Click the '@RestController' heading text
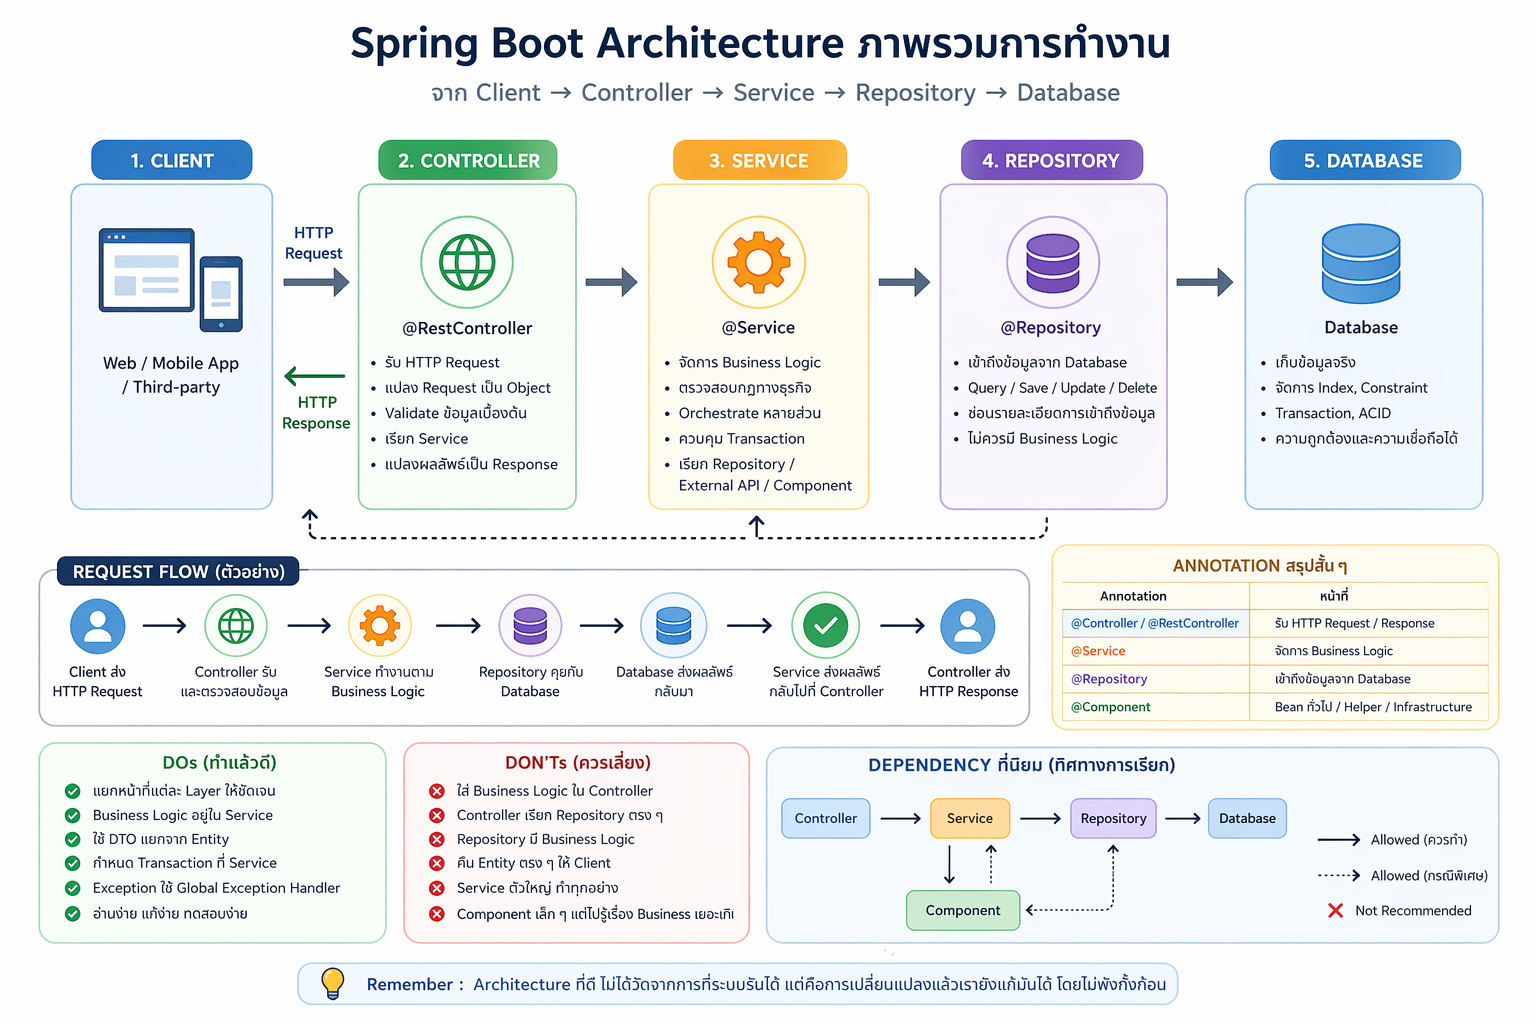The image size is (1536, 1024). (x=467, y=328)
